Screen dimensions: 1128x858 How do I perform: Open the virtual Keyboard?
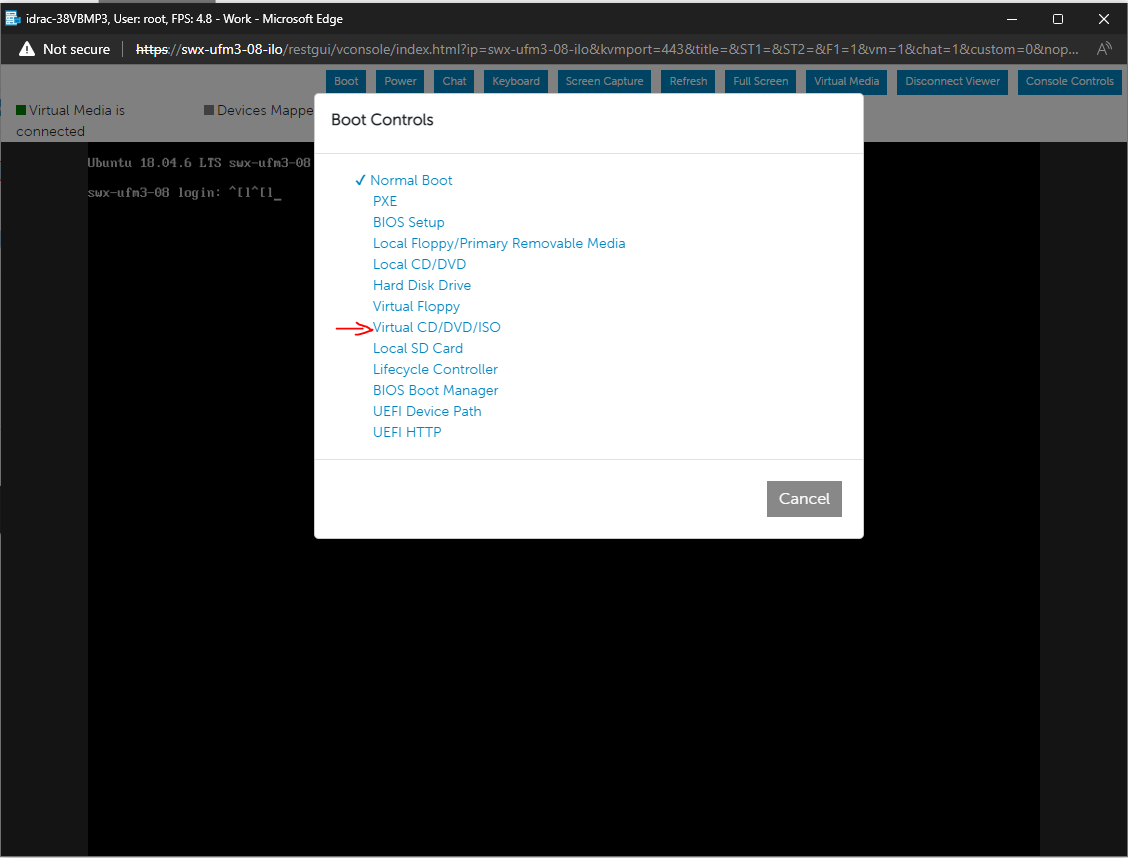click(515, 82)
